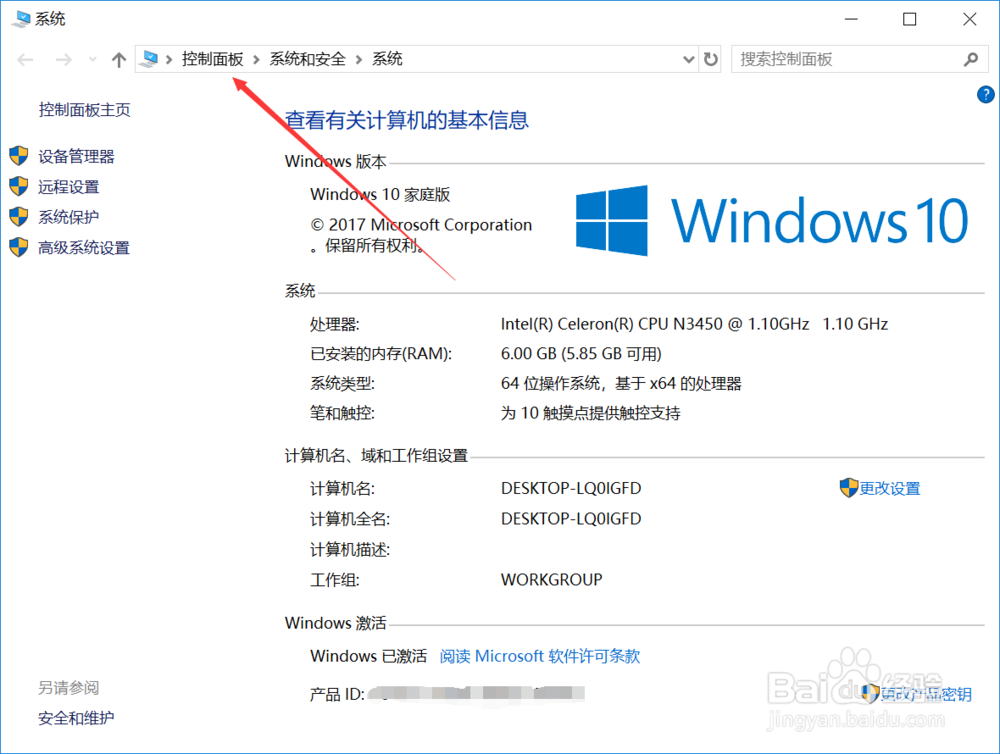Open 高级系统设置

[x=84, y=248]
